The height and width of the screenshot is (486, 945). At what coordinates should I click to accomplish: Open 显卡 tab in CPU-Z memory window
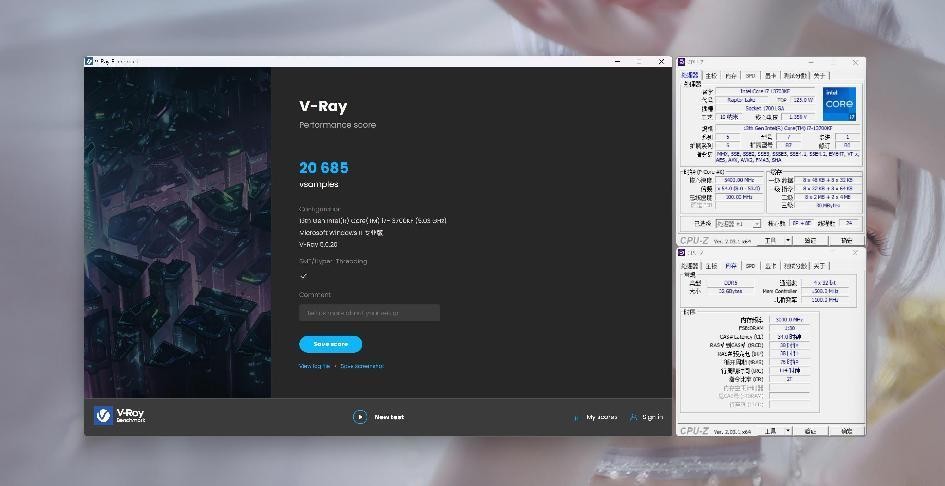[770, 266]
